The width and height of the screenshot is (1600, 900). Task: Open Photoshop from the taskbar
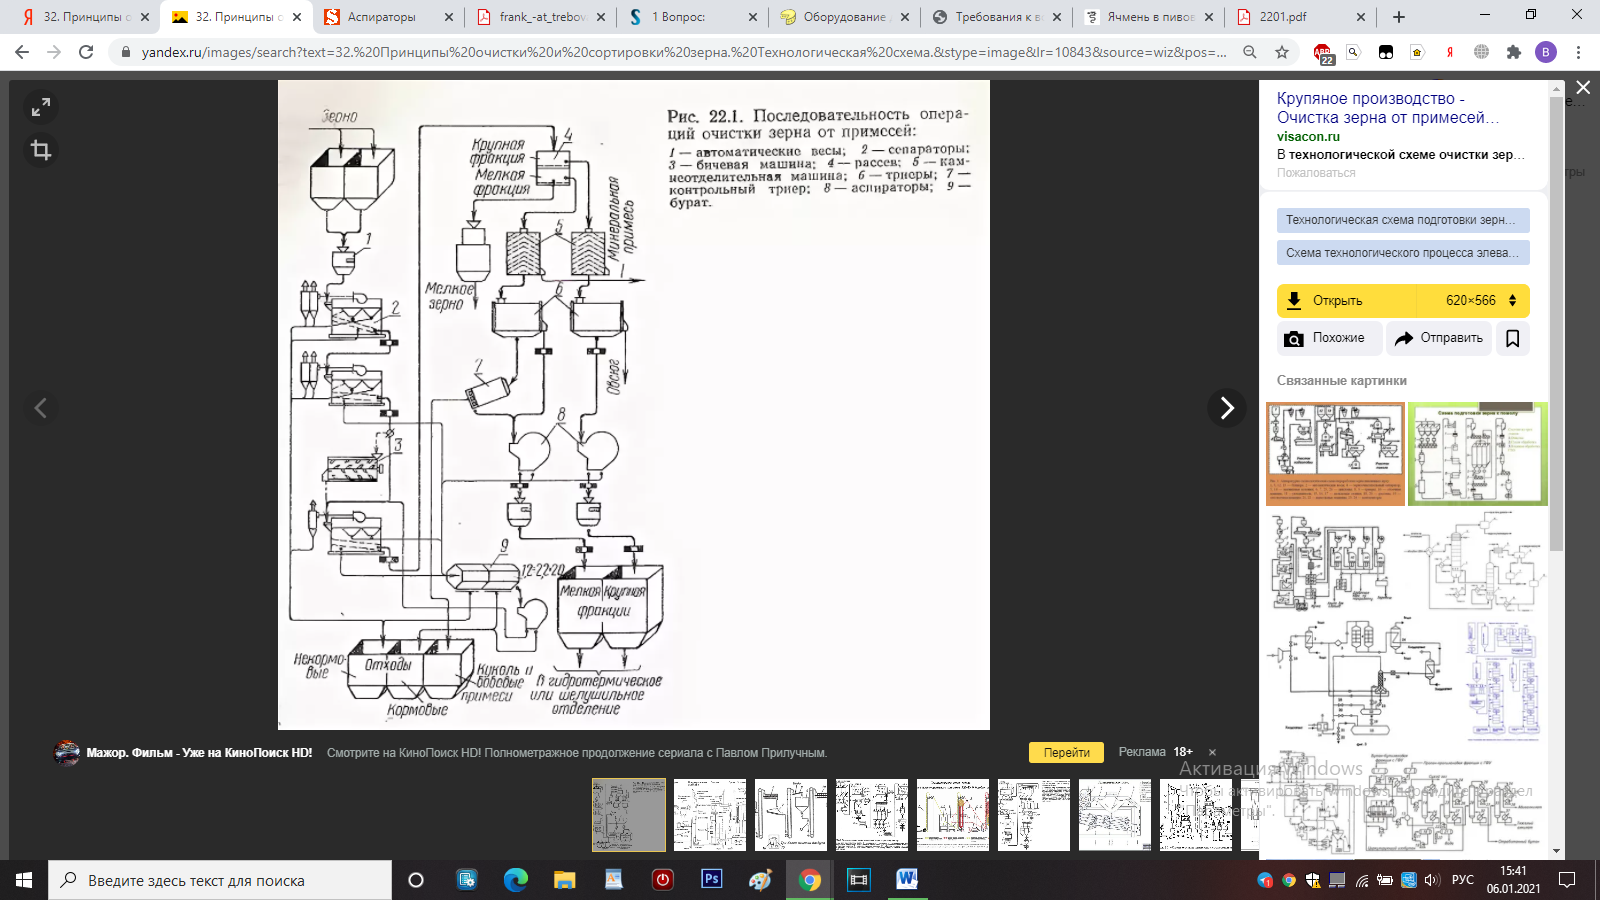point(711,879)
